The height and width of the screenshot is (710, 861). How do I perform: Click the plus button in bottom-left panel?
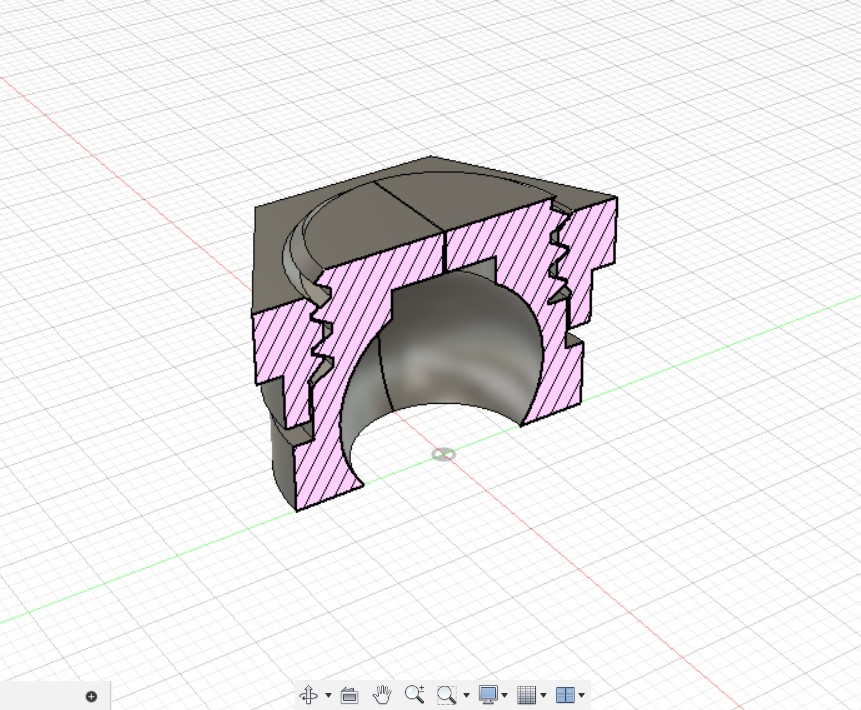[92, 696]
